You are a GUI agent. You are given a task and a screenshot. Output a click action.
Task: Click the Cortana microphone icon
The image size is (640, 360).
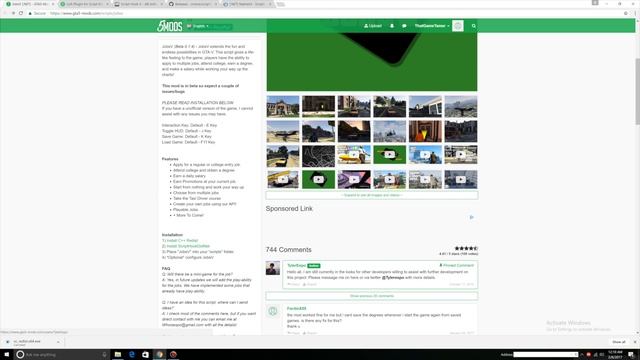coord(104,354)
